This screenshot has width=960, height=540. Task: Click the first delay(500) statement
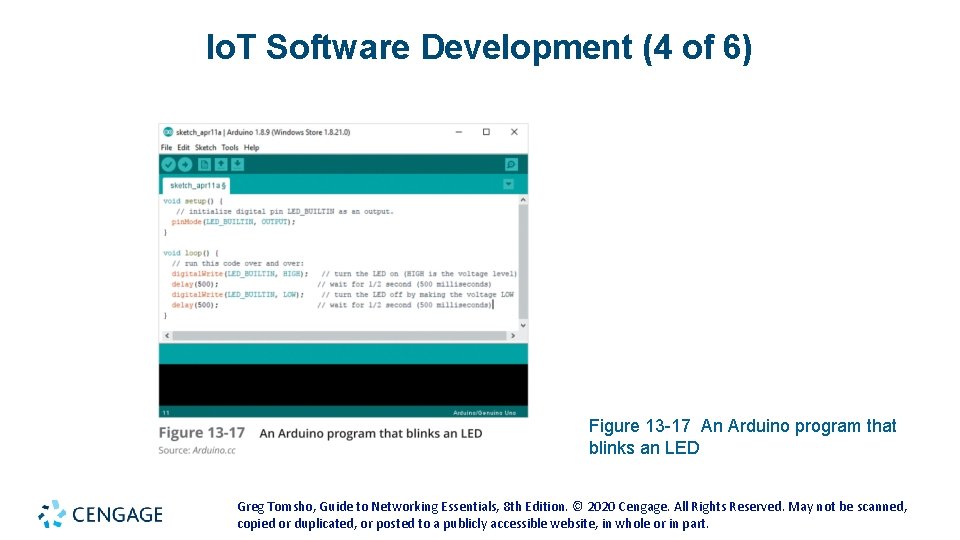pyautogui.click(x=195, y=284)
